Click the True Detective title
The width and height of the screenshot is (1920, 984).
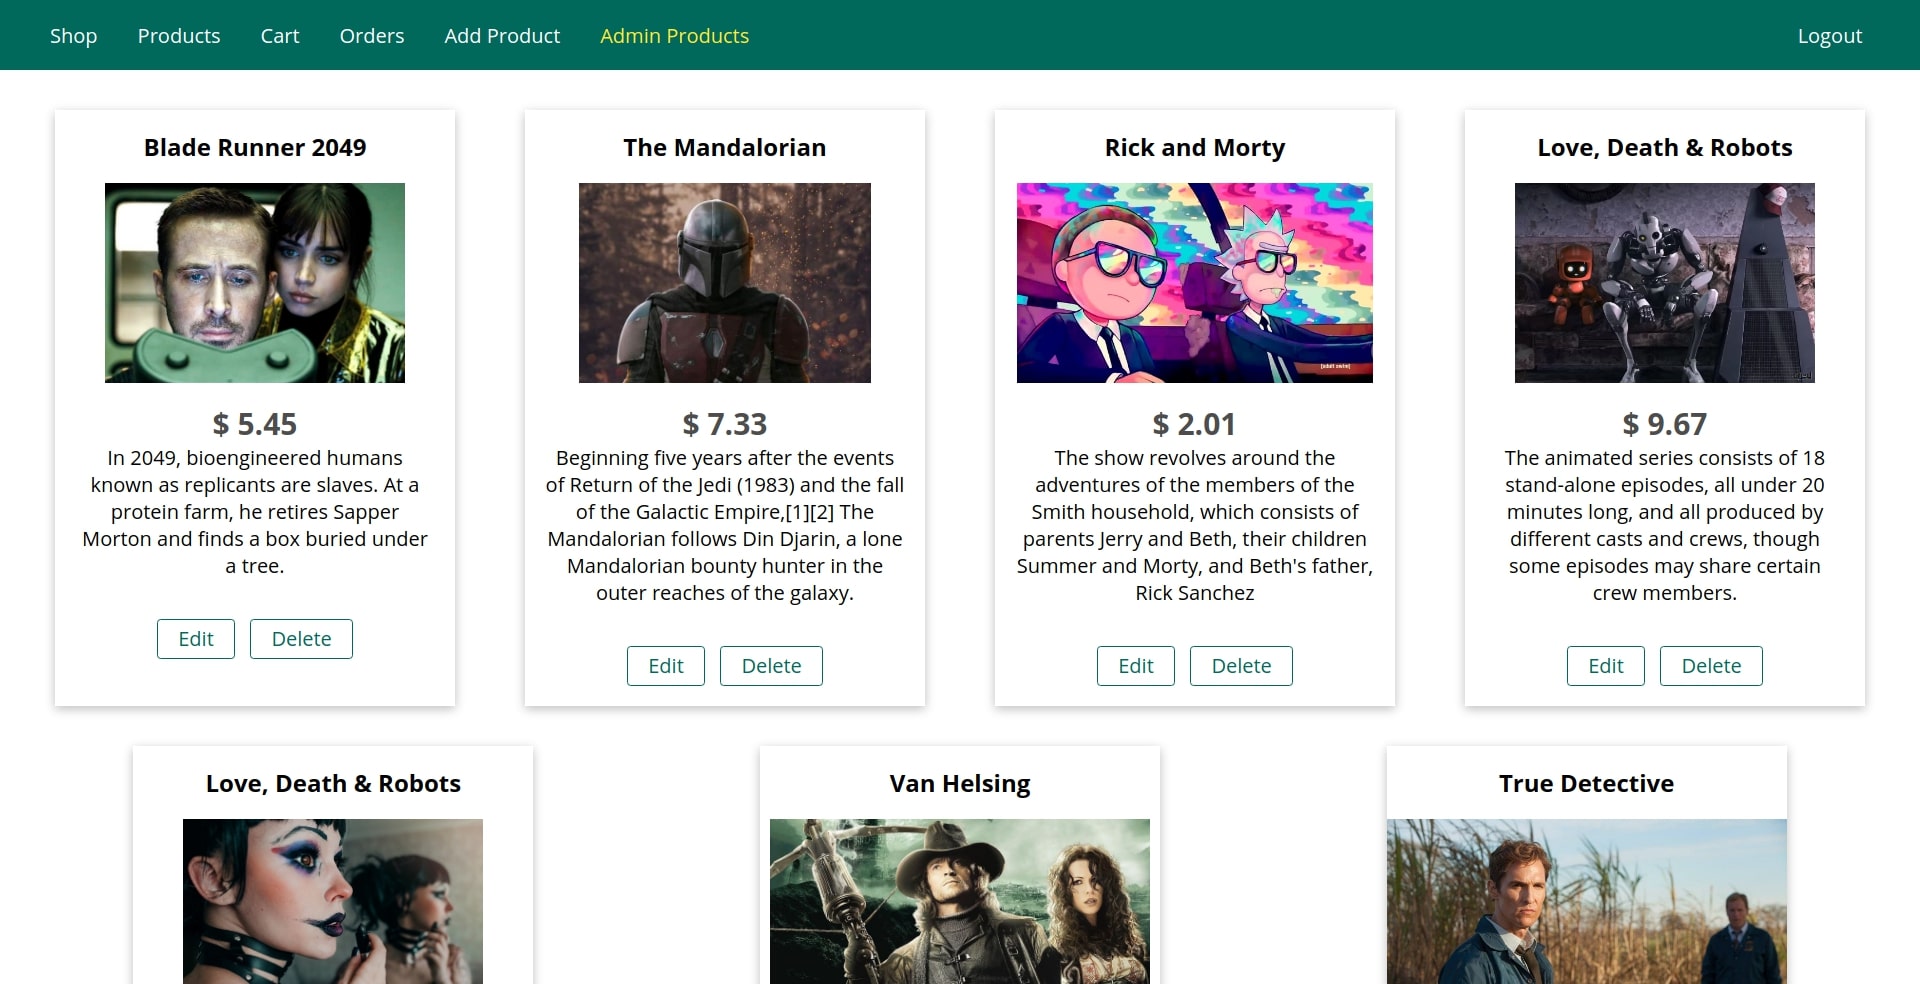[x=1587, y=784]
